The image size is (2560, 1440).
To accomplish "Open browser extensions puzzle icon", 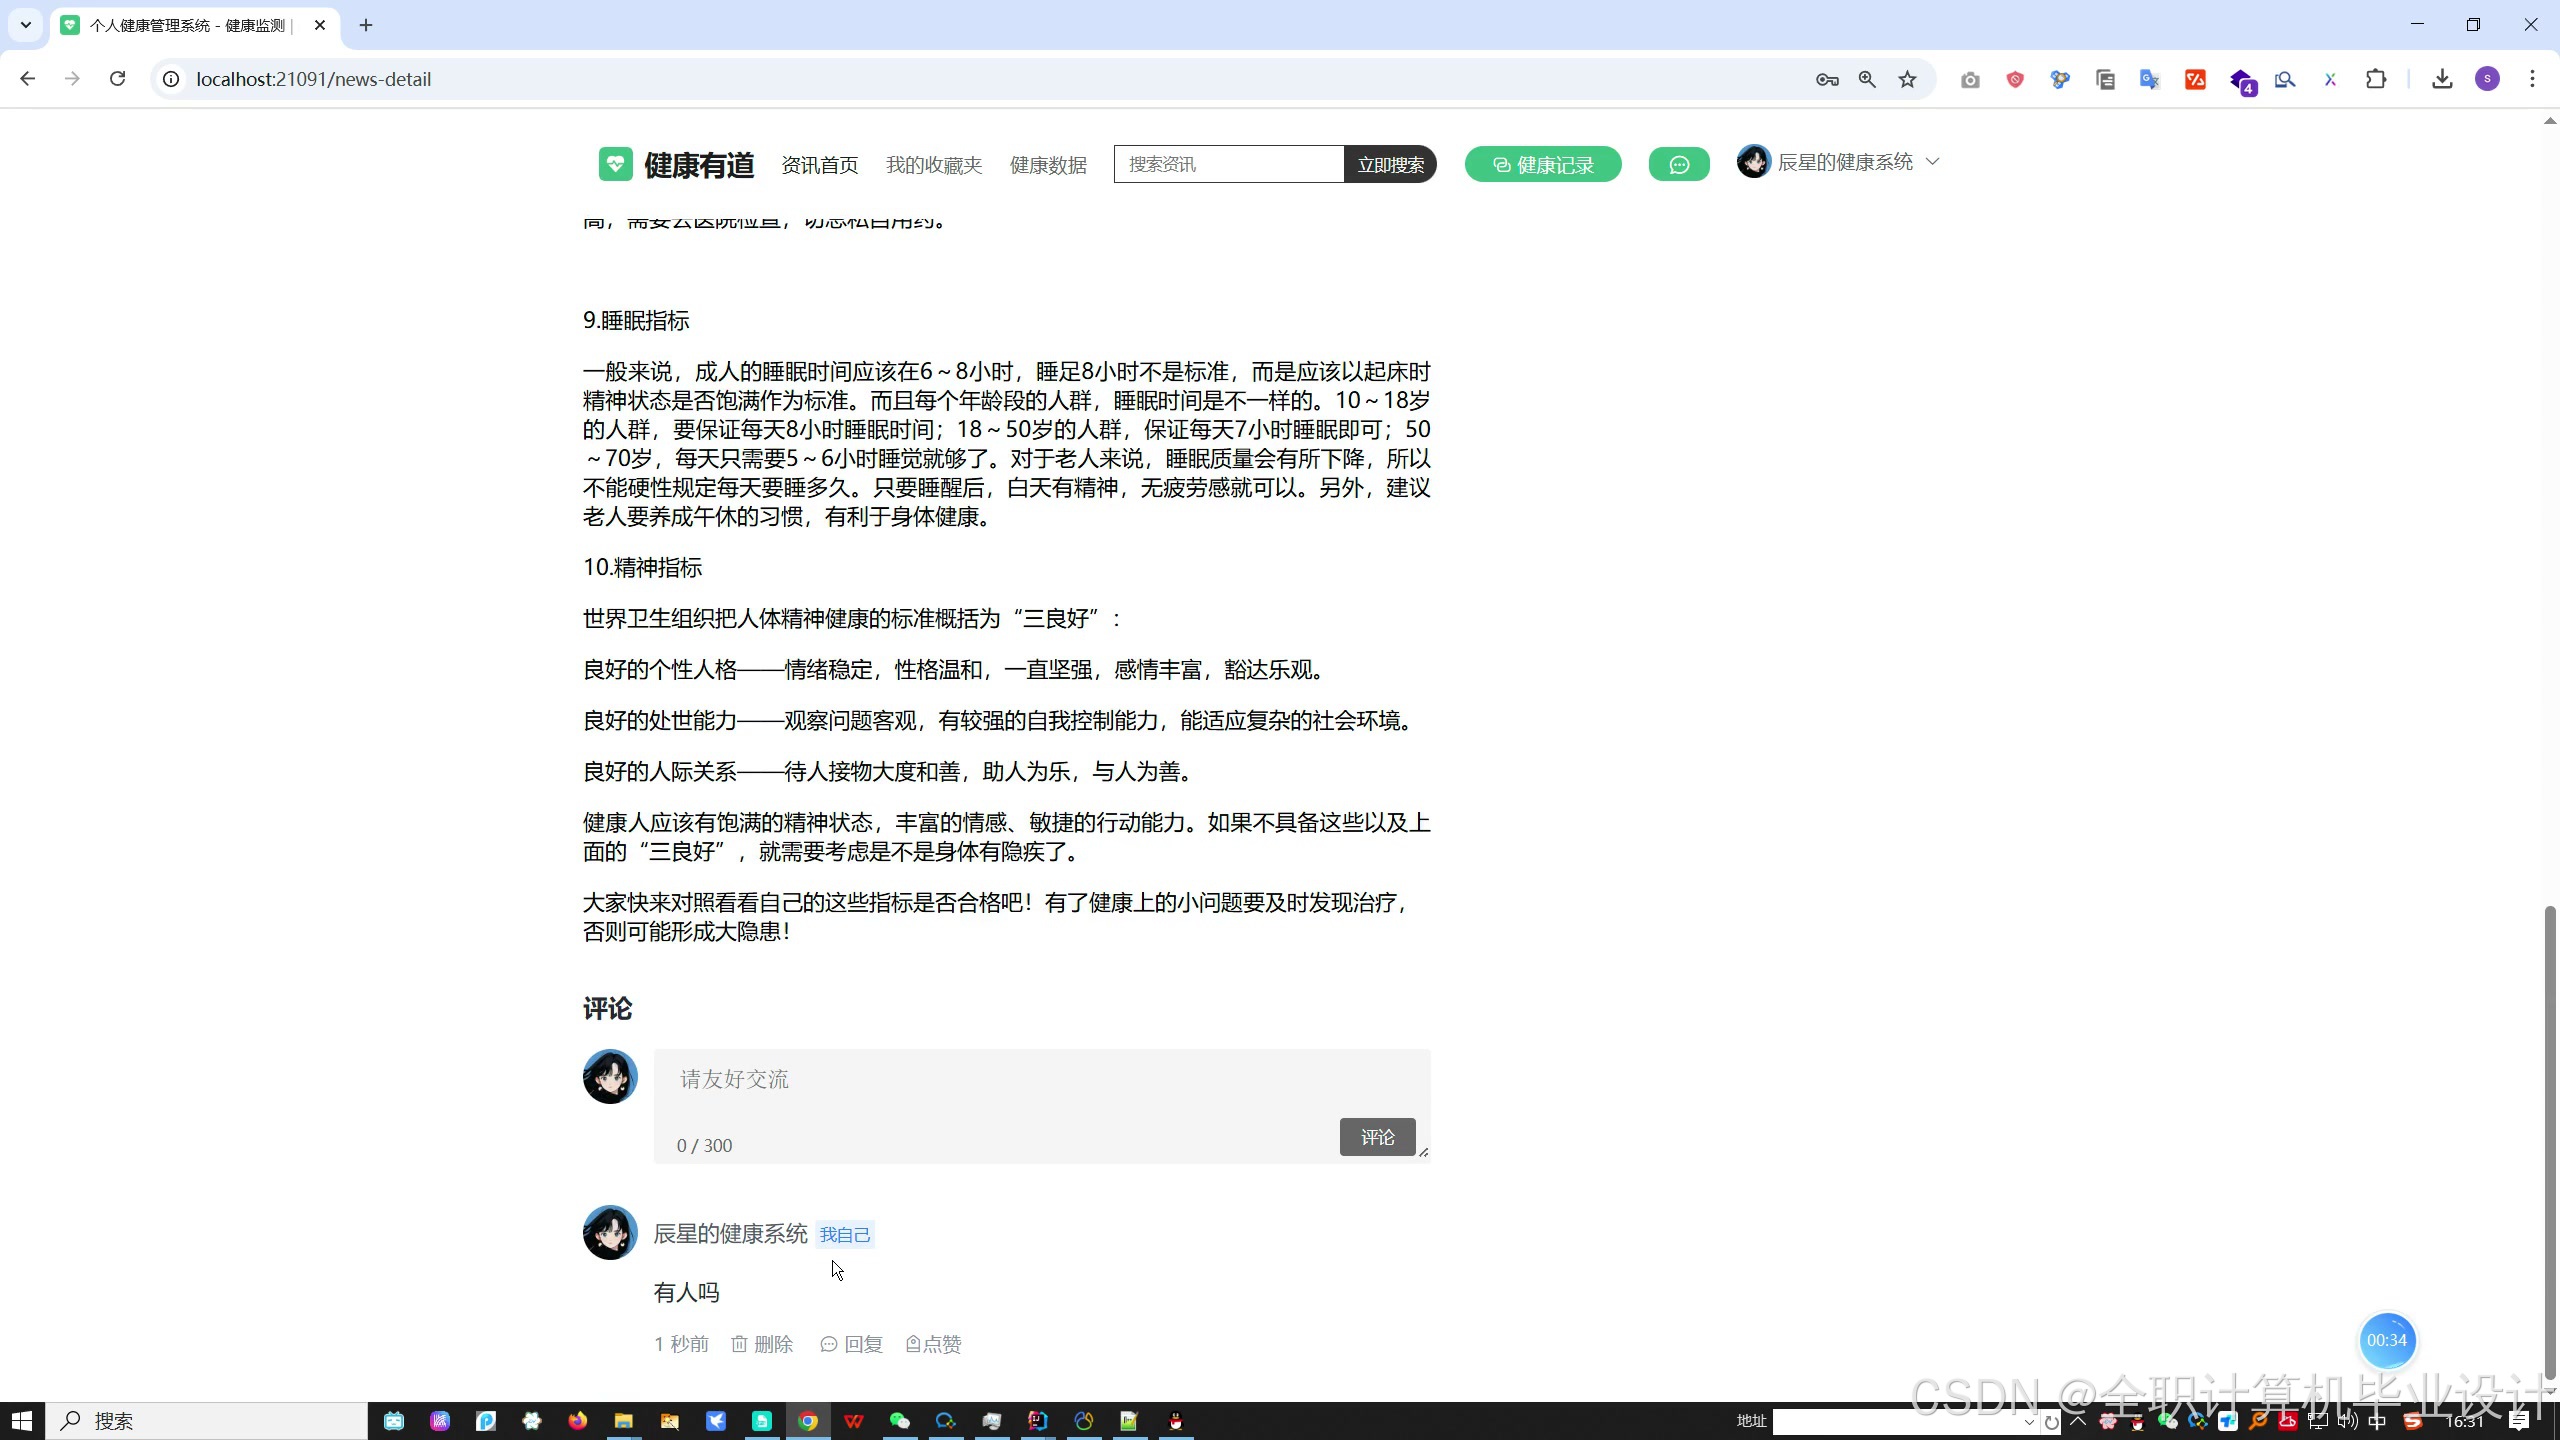I will 2376,79.
